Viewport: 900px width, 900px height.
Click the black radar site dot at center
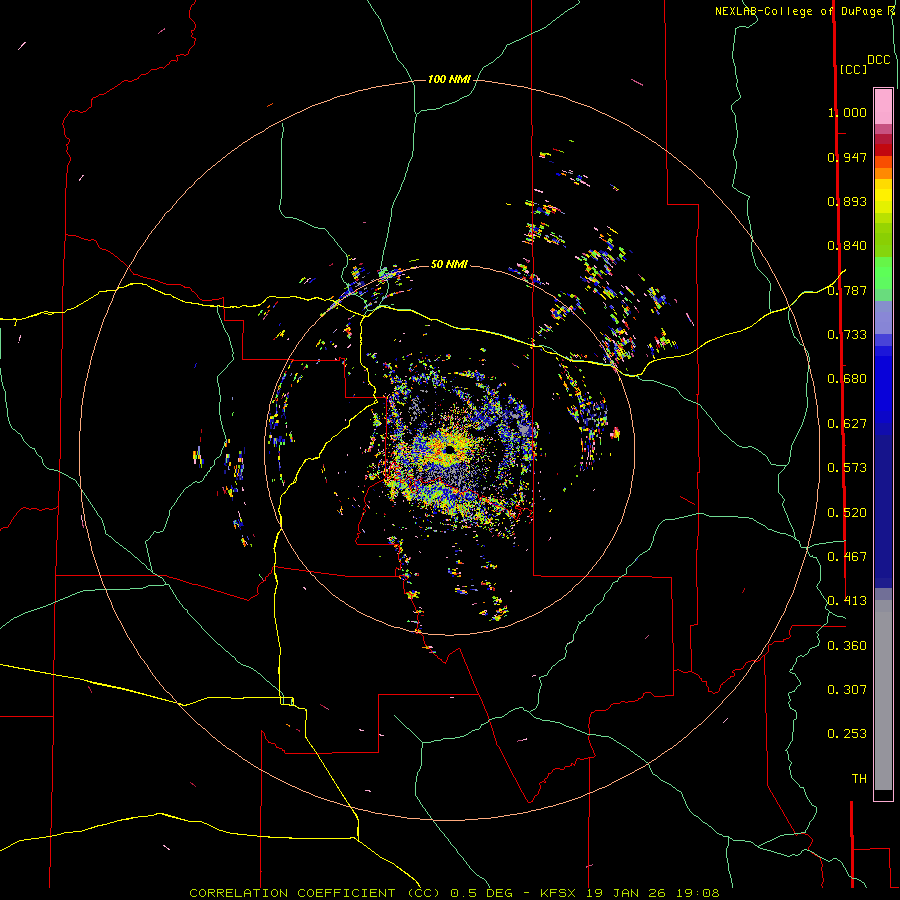(x=449, y=449)
